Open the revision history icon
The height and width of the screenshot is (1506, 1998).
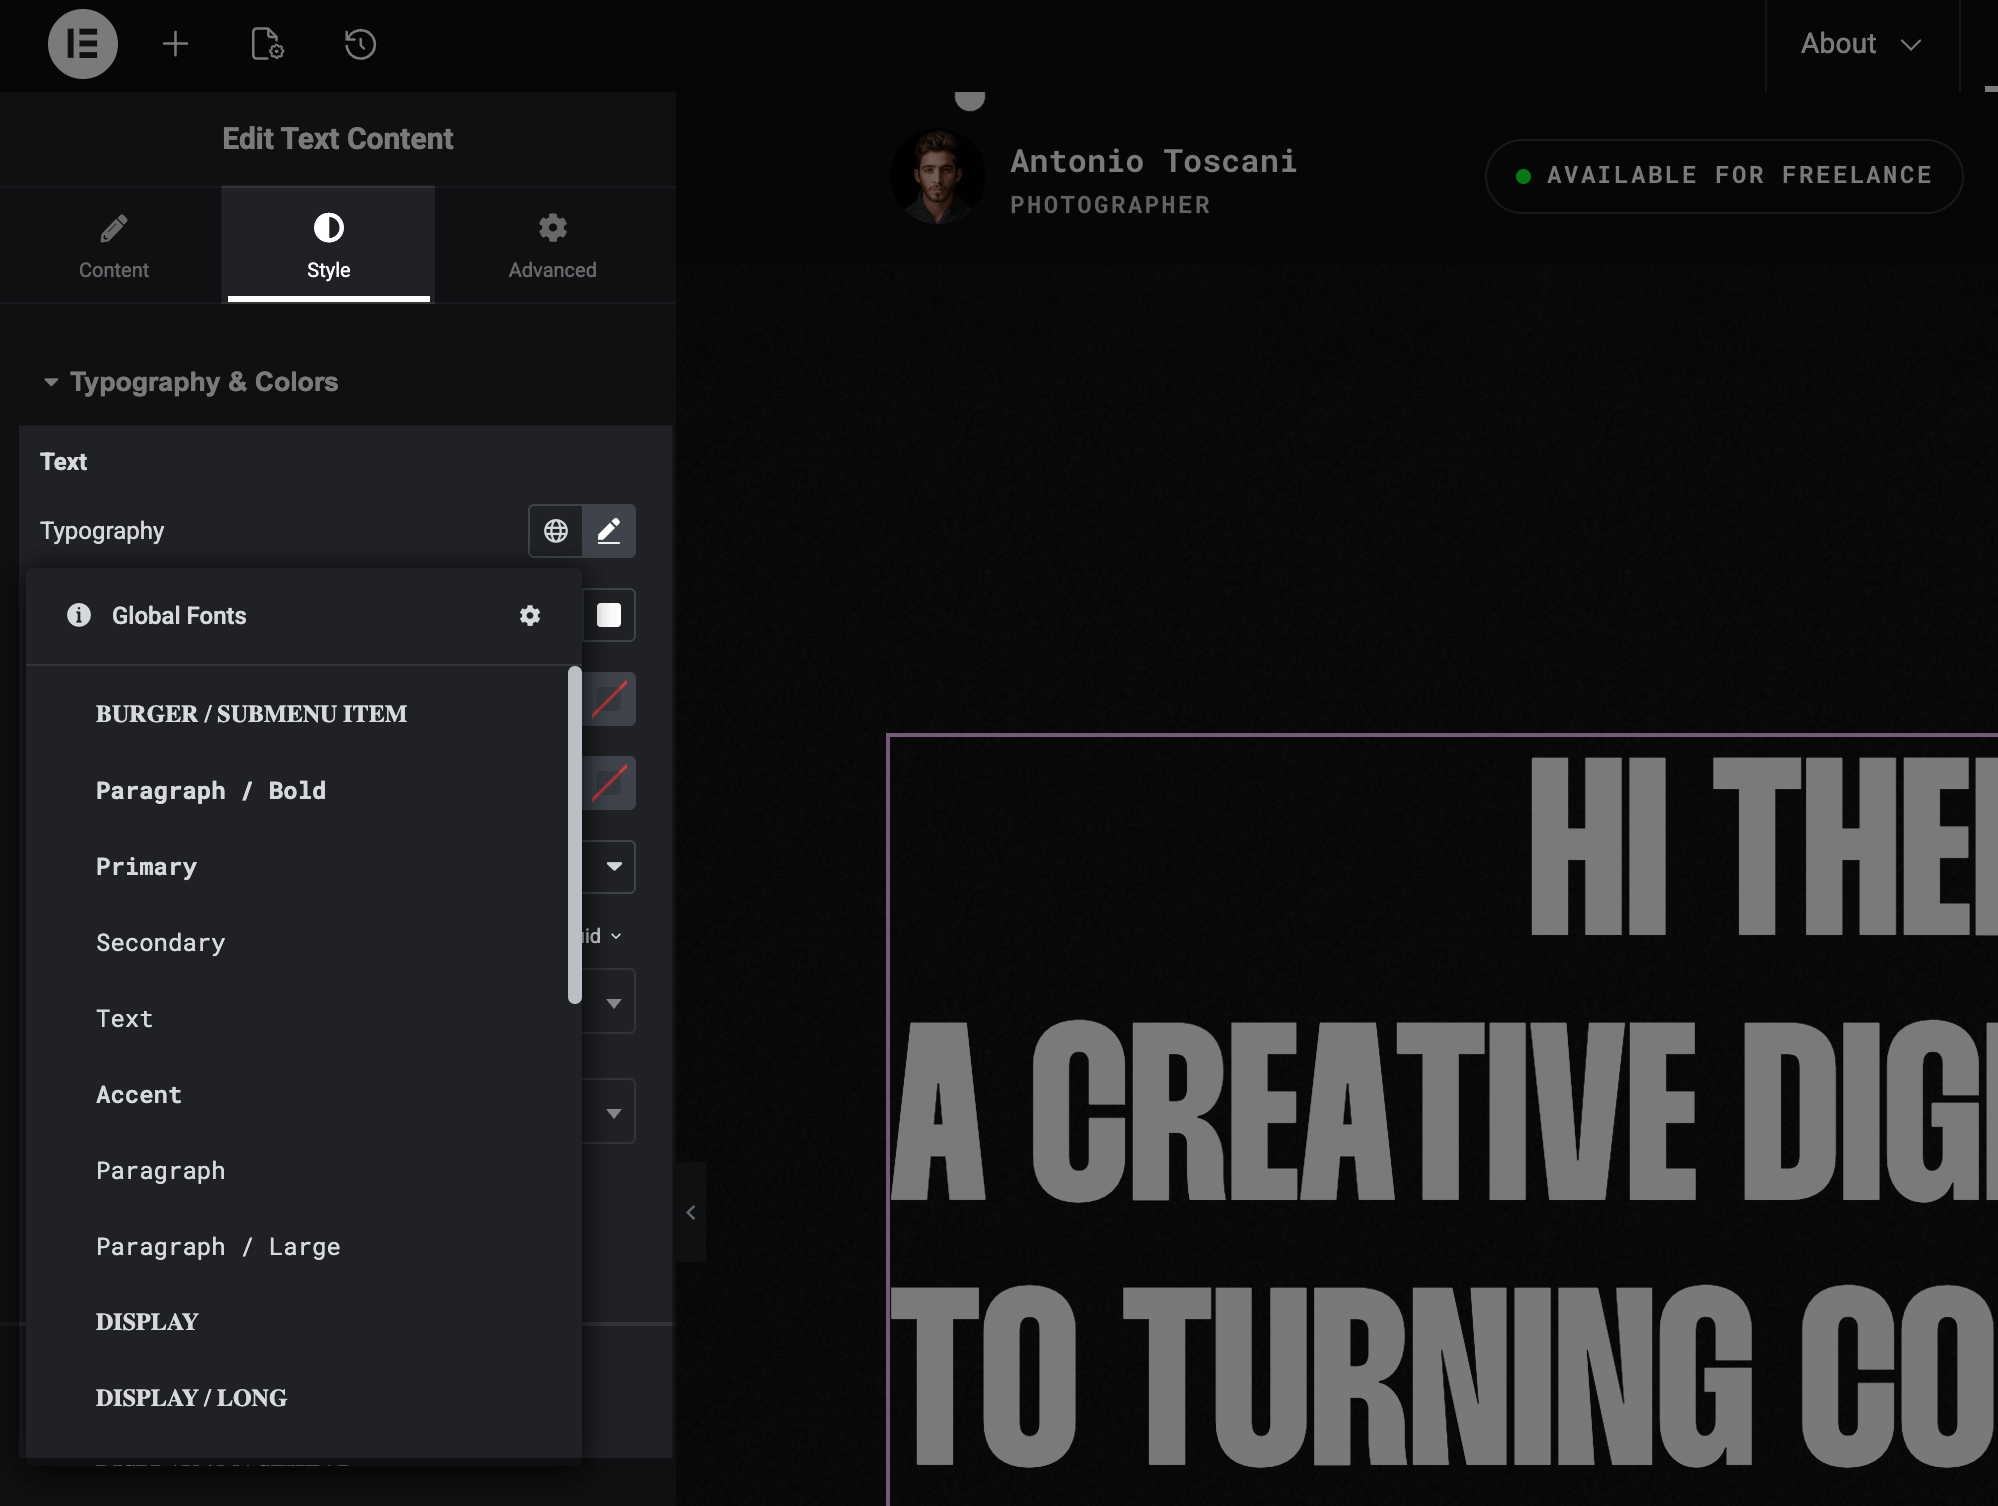click(x=360, y=44)
